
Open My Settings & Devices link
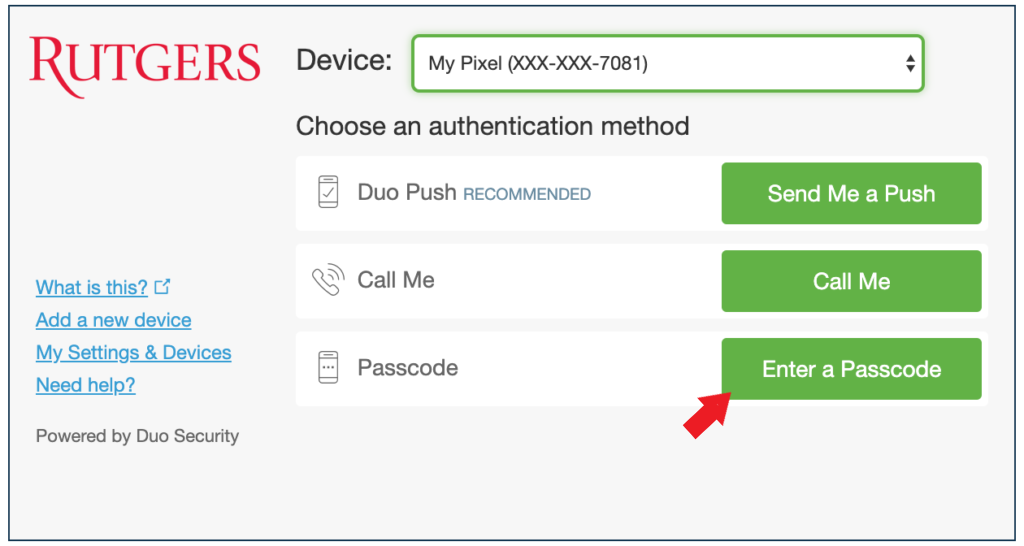133,353
